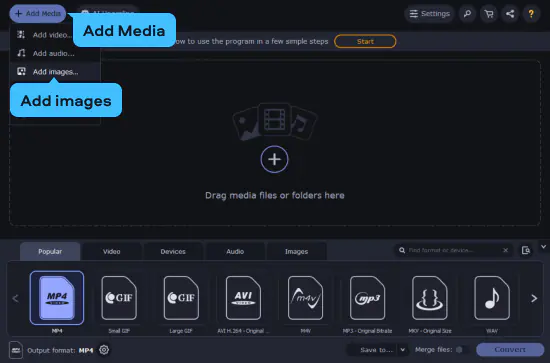Screen dimensions: 550x363
Task: Show next formats with right arrow
Action: (x=534, y=298)
